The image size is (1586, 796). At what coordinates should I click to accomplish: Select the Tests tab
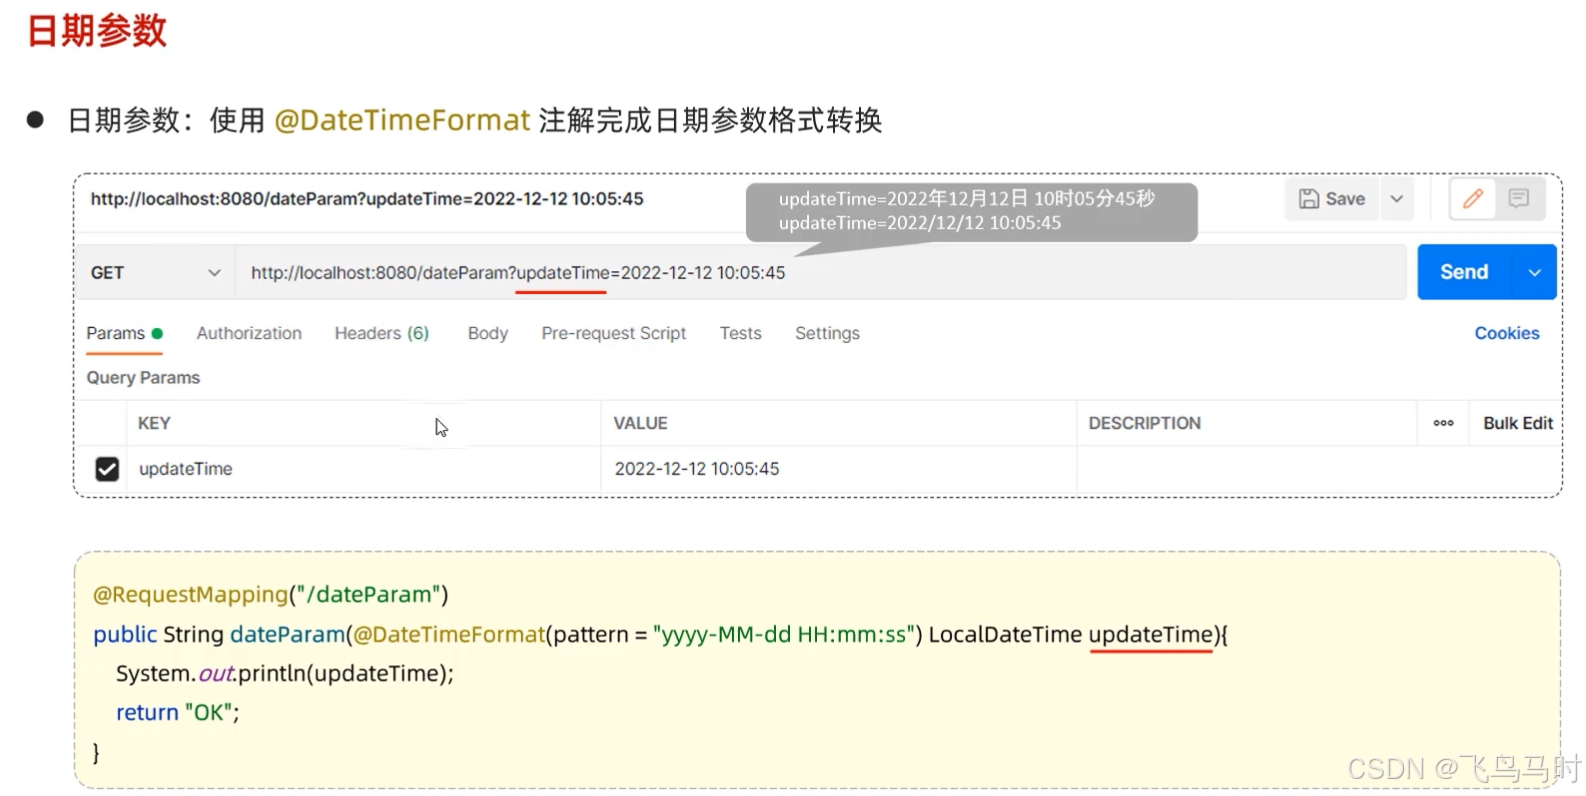pyautogui.click(x=741, y=334)
